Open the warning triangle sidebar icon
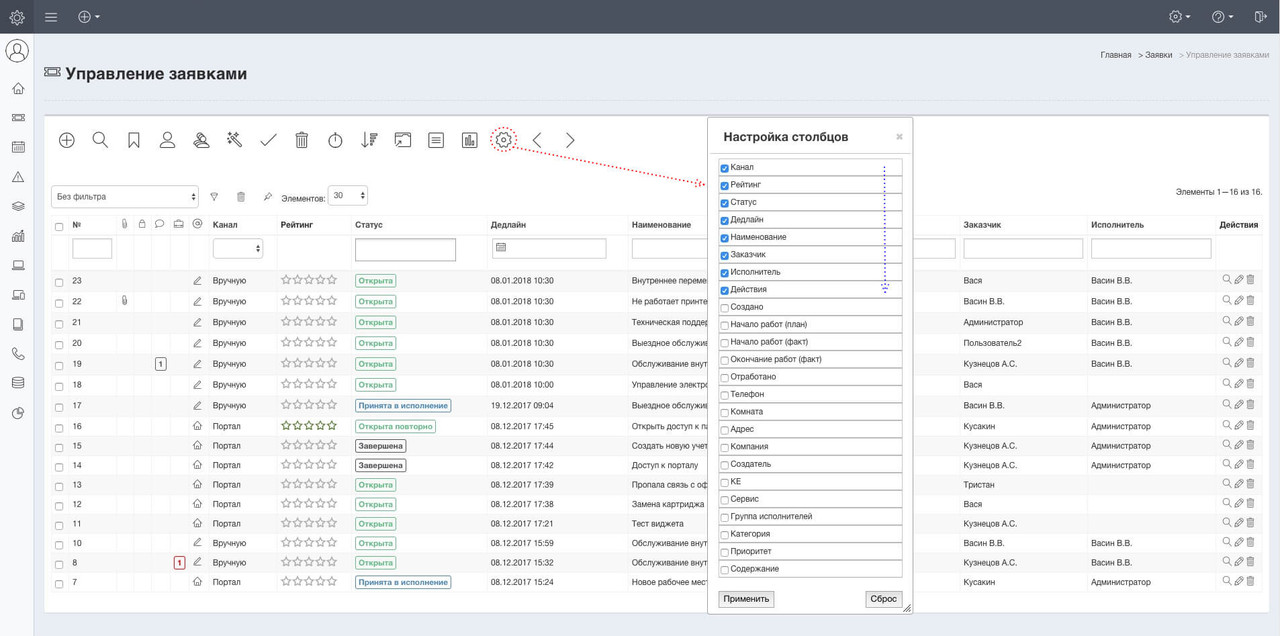 18,177
